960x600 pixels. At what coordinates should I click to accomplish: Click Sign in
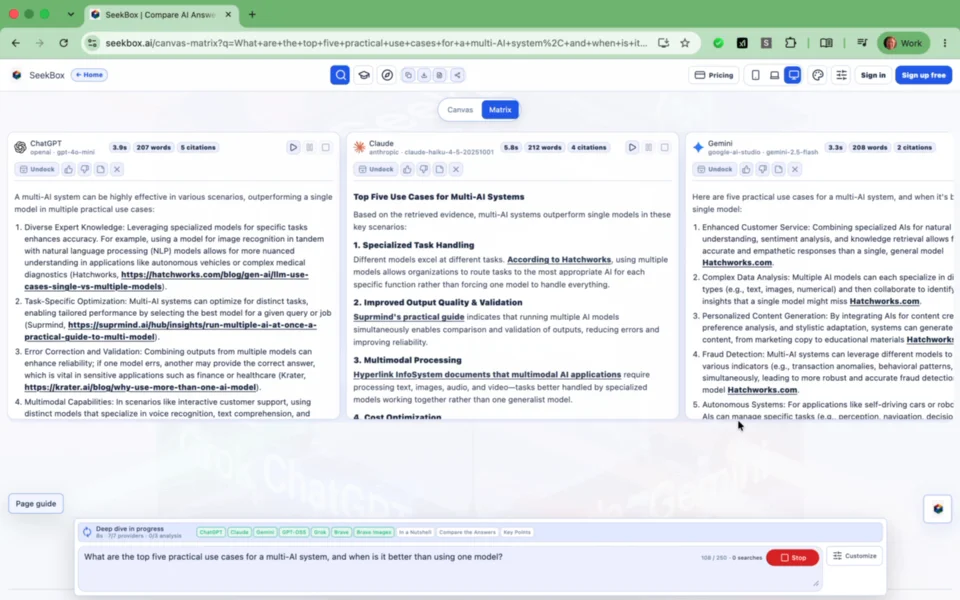click(x=873, y=75)
